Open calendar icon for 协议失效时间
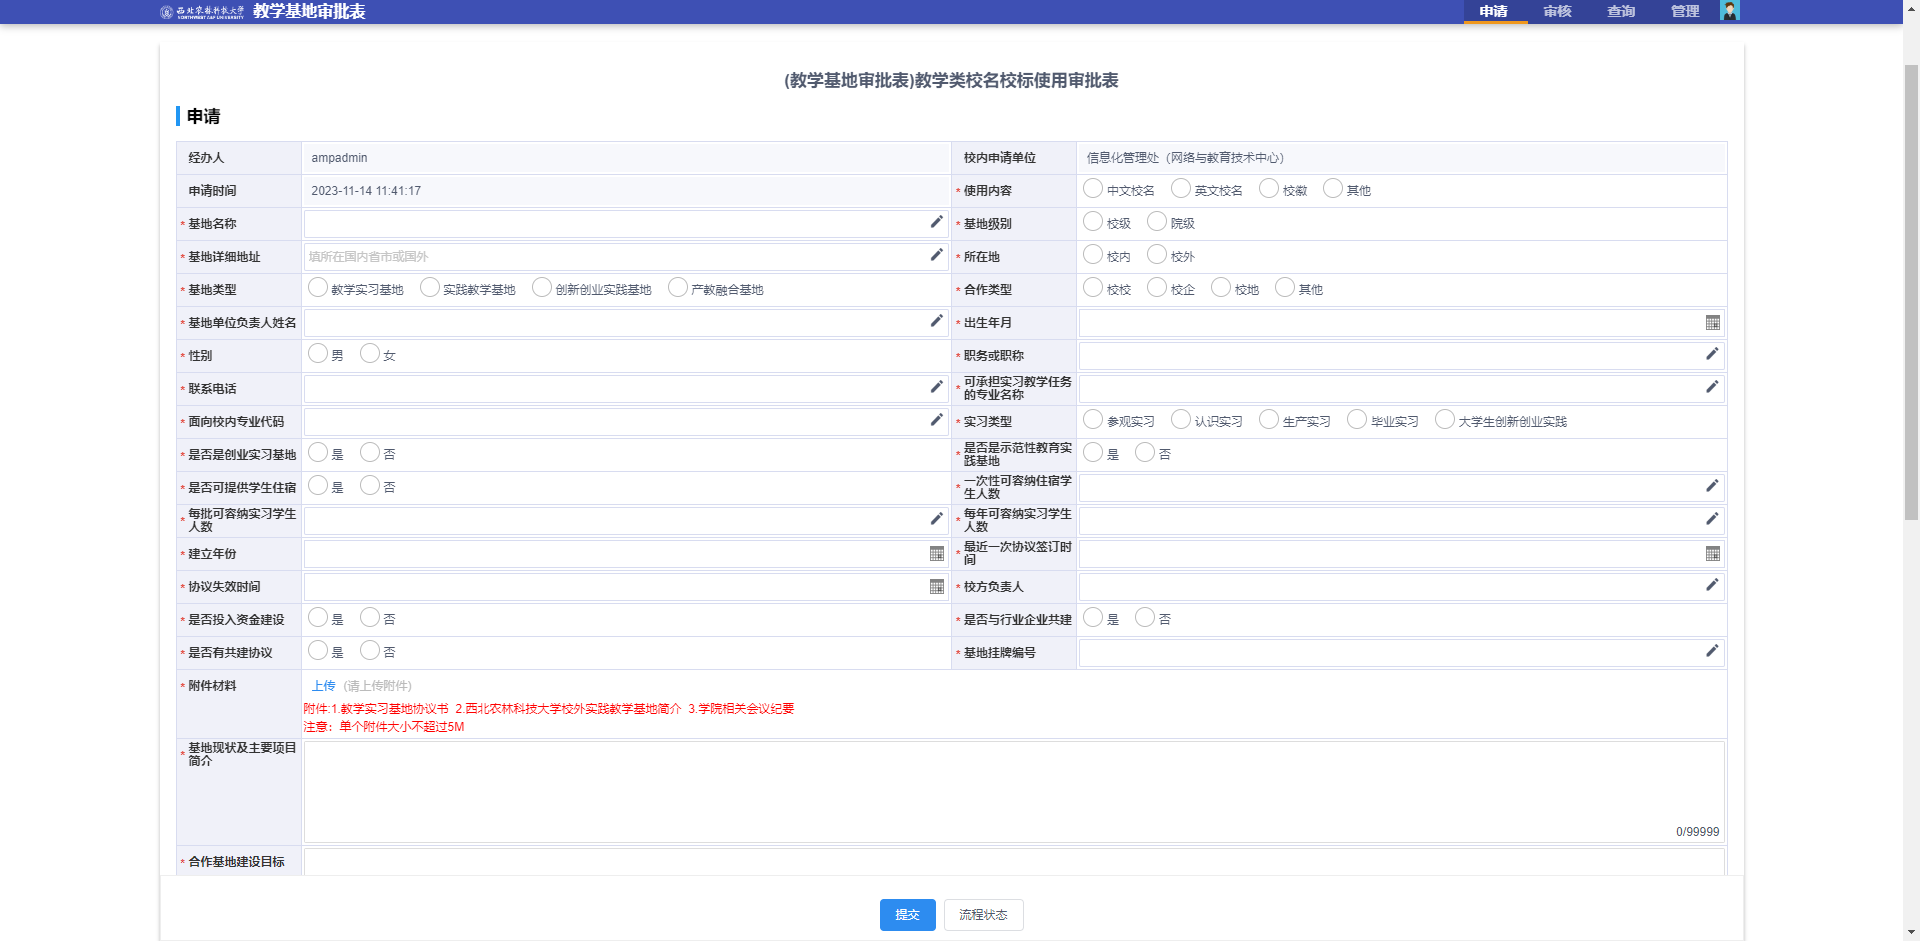The height and width of the screenshot is (941, 1920). point(936,587)
